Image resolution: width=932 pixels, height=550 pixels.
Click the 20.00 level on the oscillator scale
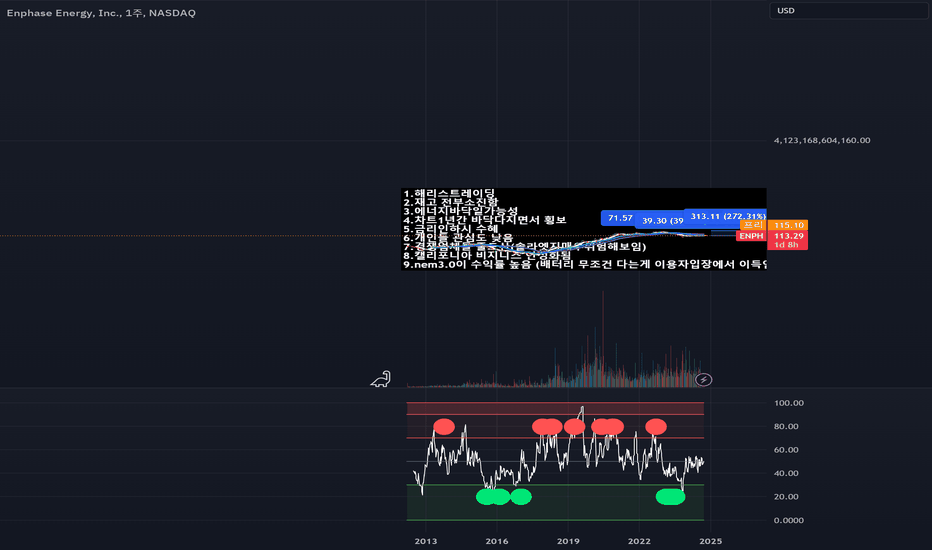click(x=786, y=496)
